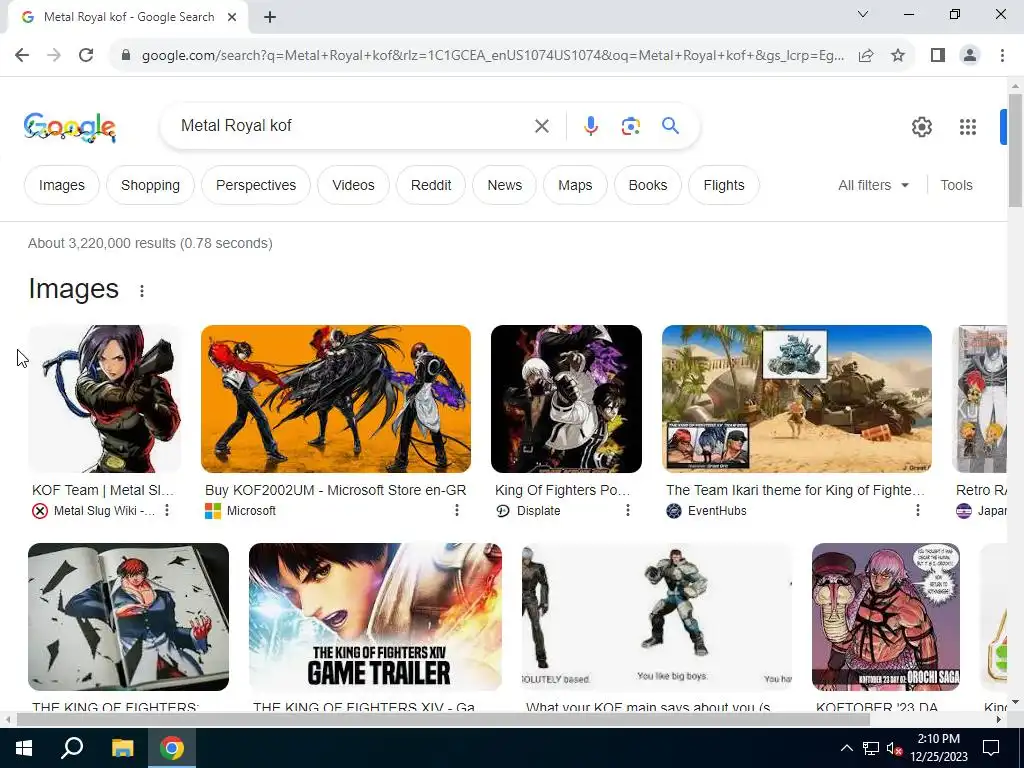This screenshot has height=768, width=1024.
Task: View site information lock icon
Action: 125,56
